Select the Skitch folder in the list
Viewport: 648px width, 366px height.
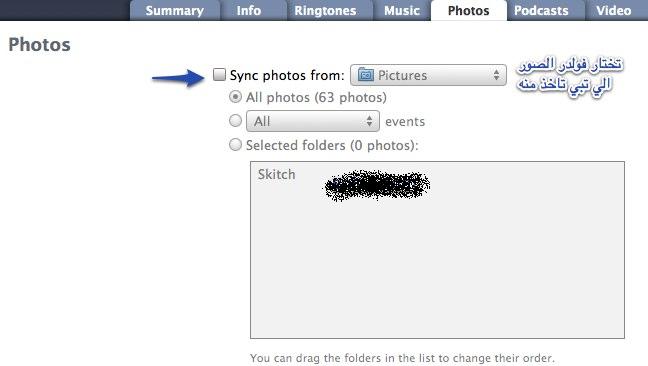276,174
